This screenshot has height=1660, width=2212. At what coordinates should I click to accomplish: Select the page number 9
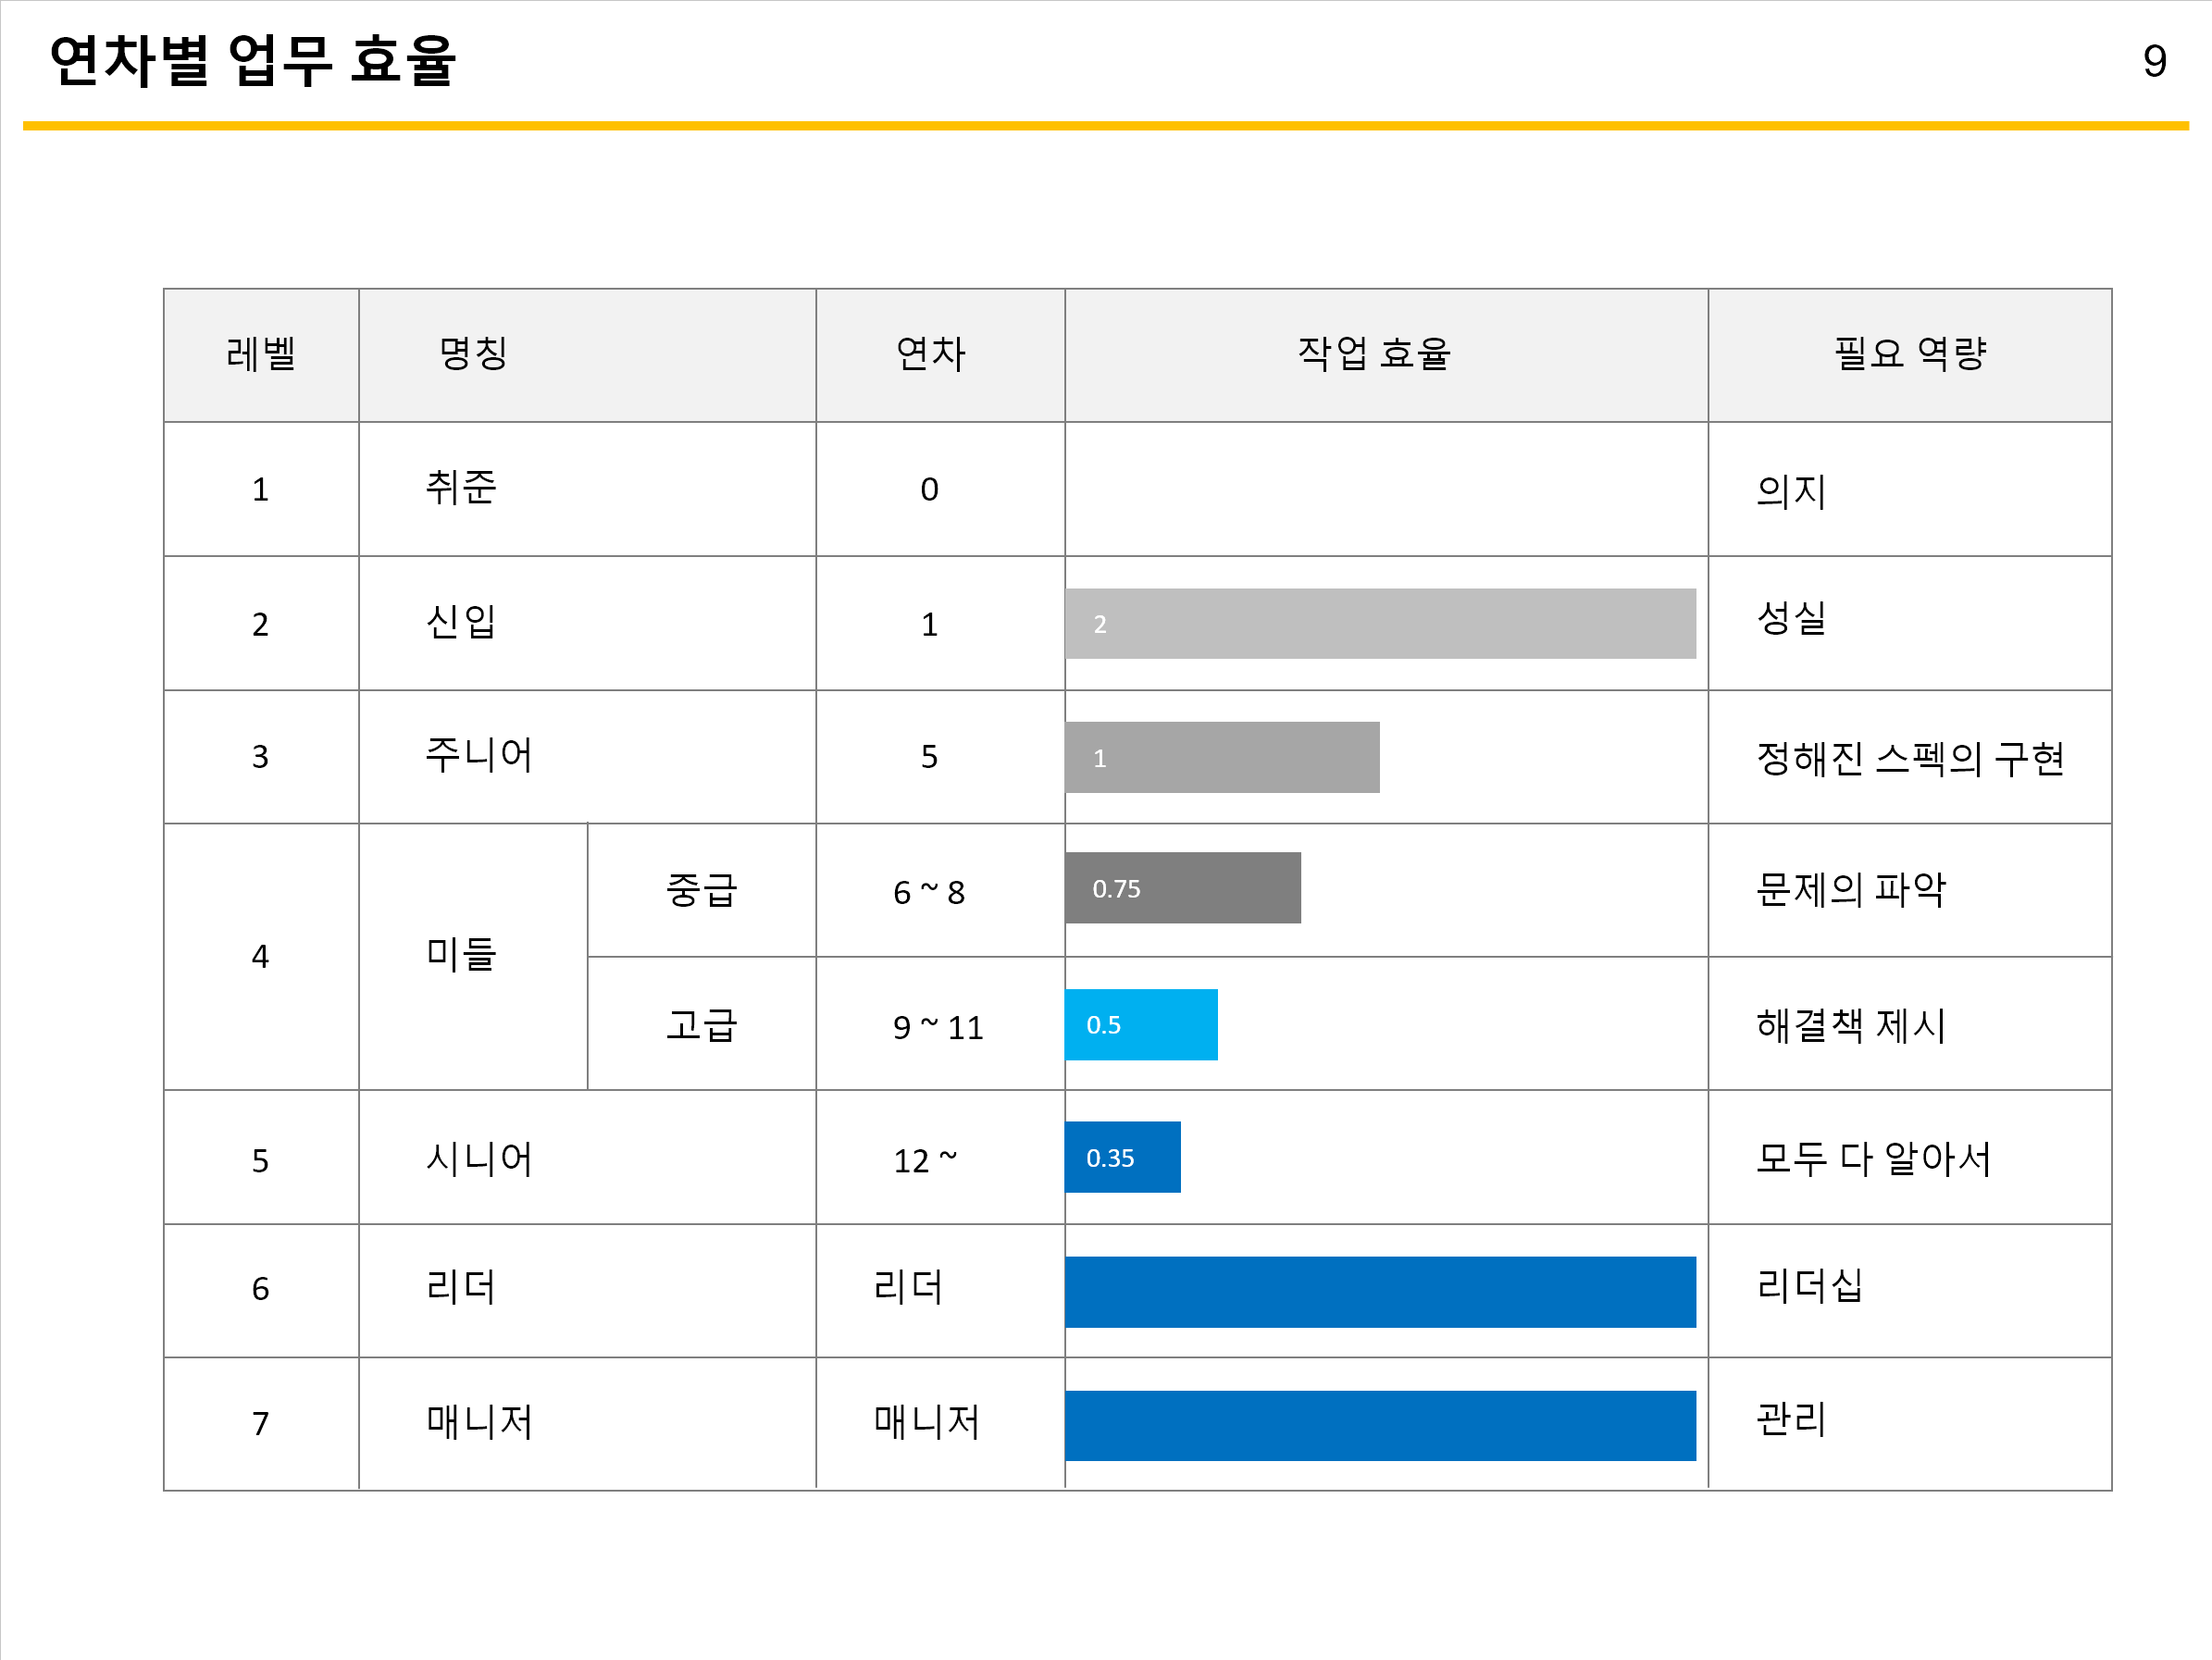point(2154,62)
